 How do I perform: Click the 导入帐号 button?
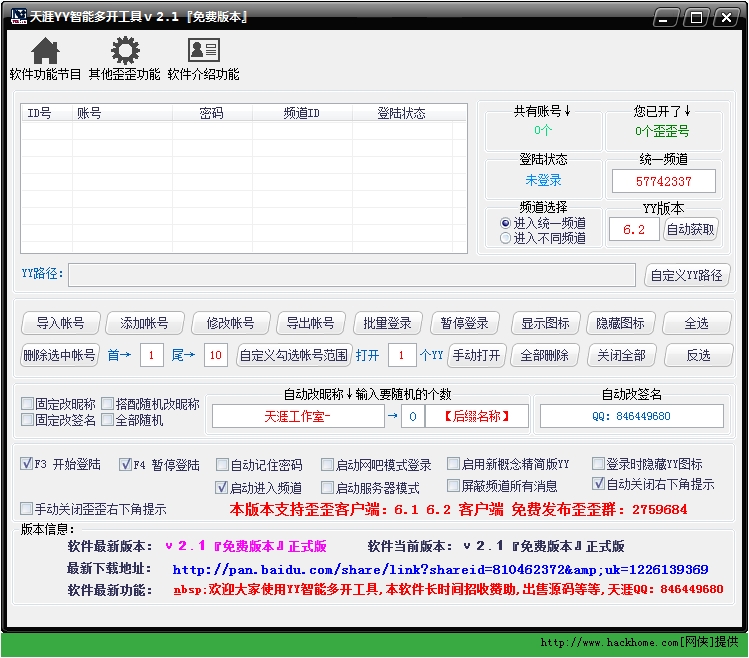click(60, 323)
